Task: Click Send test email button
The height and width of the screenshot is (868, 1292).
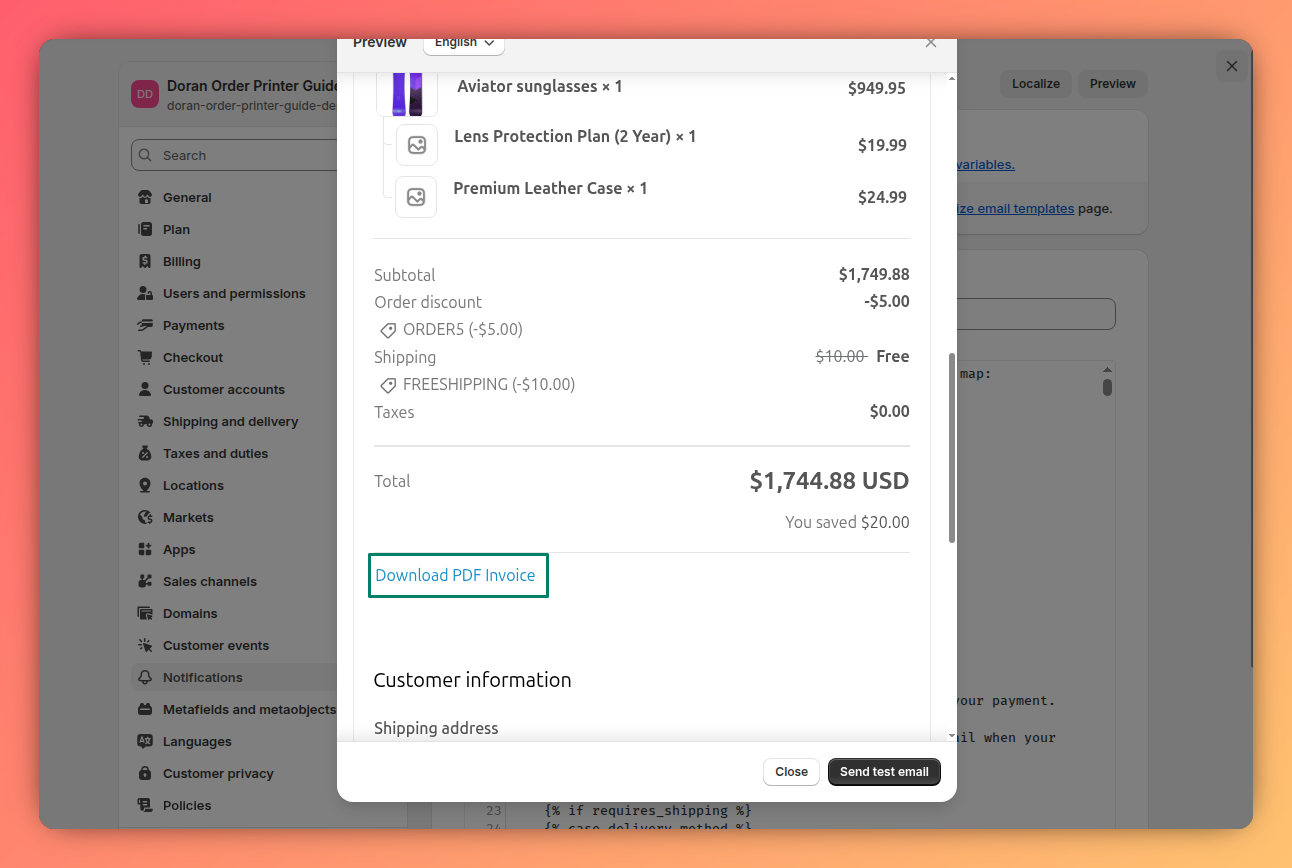Action: coord(884,772)
